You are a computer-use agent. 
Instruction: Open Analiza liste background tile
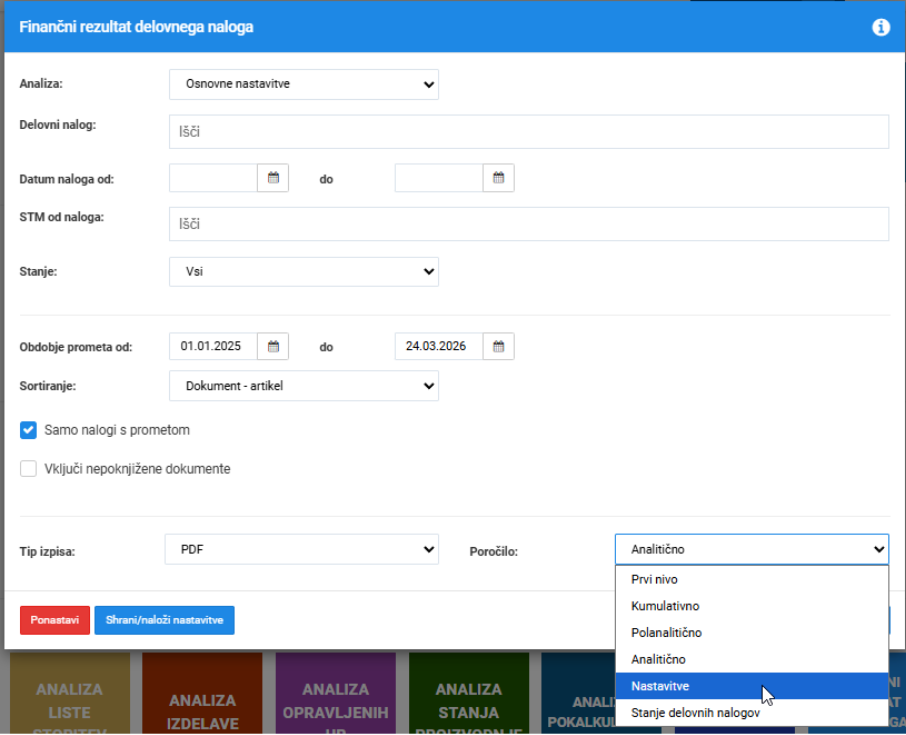[69, 693]
